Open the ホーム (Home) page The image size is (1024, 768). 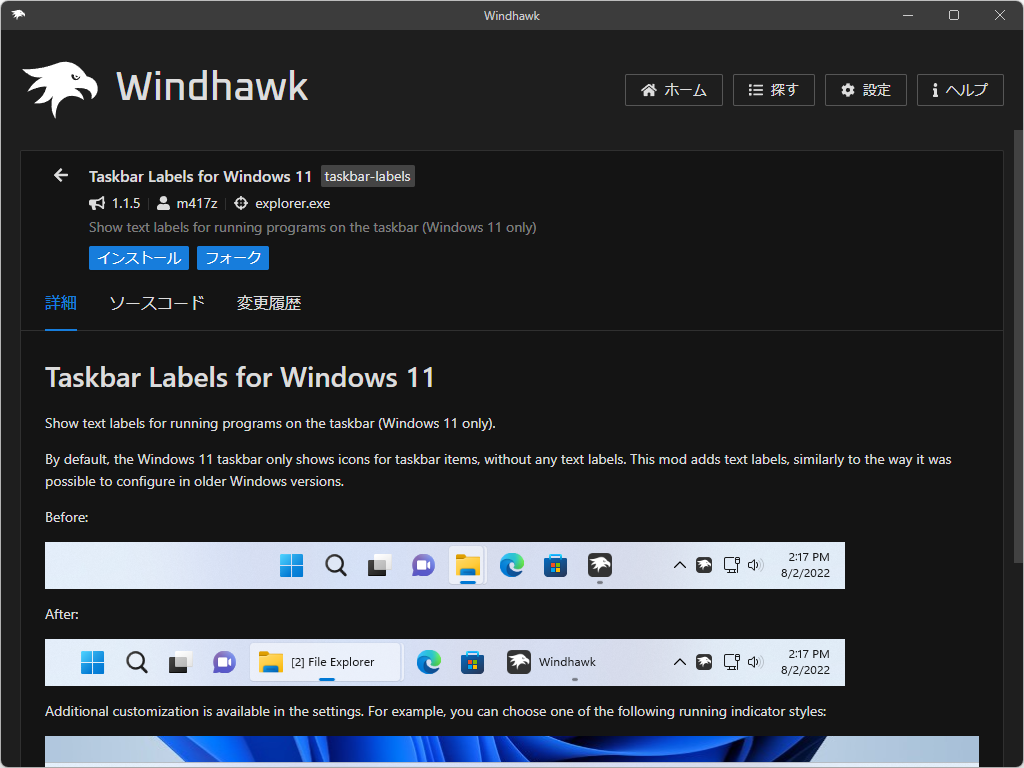click(x=673, y=90)
